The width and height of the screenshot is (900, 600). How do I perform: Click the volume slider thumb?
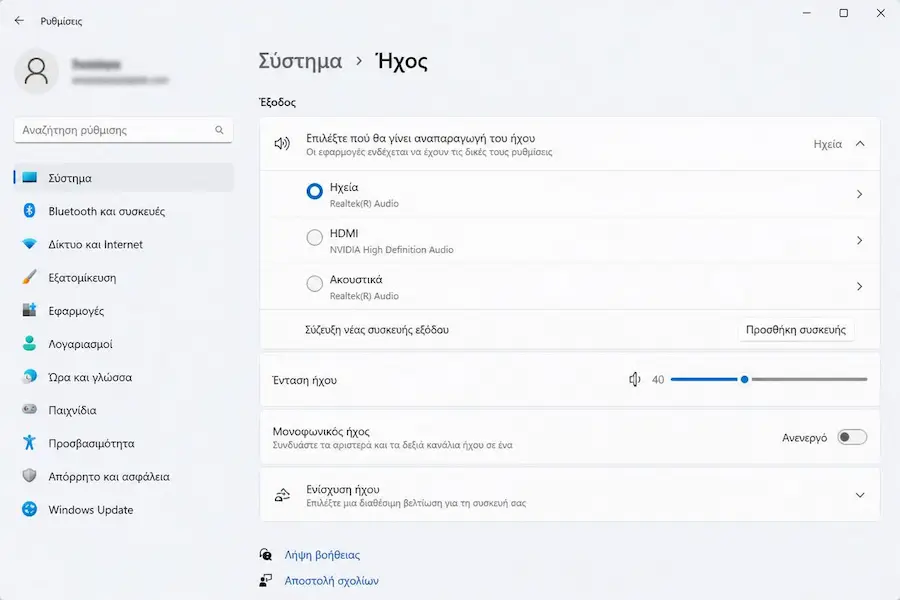point(744,380)
